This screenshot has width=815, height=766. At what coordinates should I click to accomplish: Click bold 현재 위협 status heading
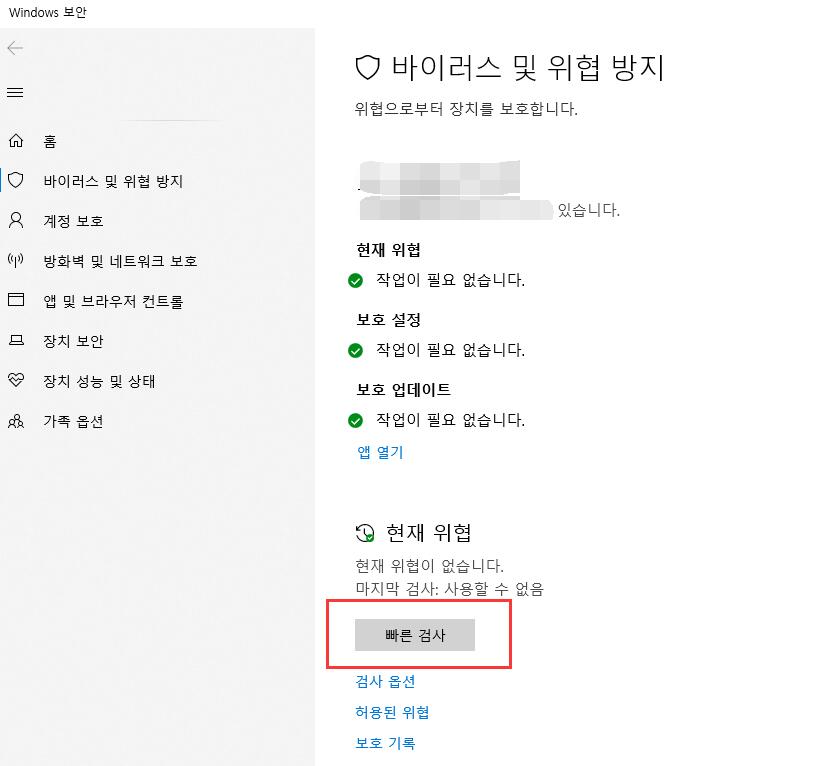click(x=389, y=250)
